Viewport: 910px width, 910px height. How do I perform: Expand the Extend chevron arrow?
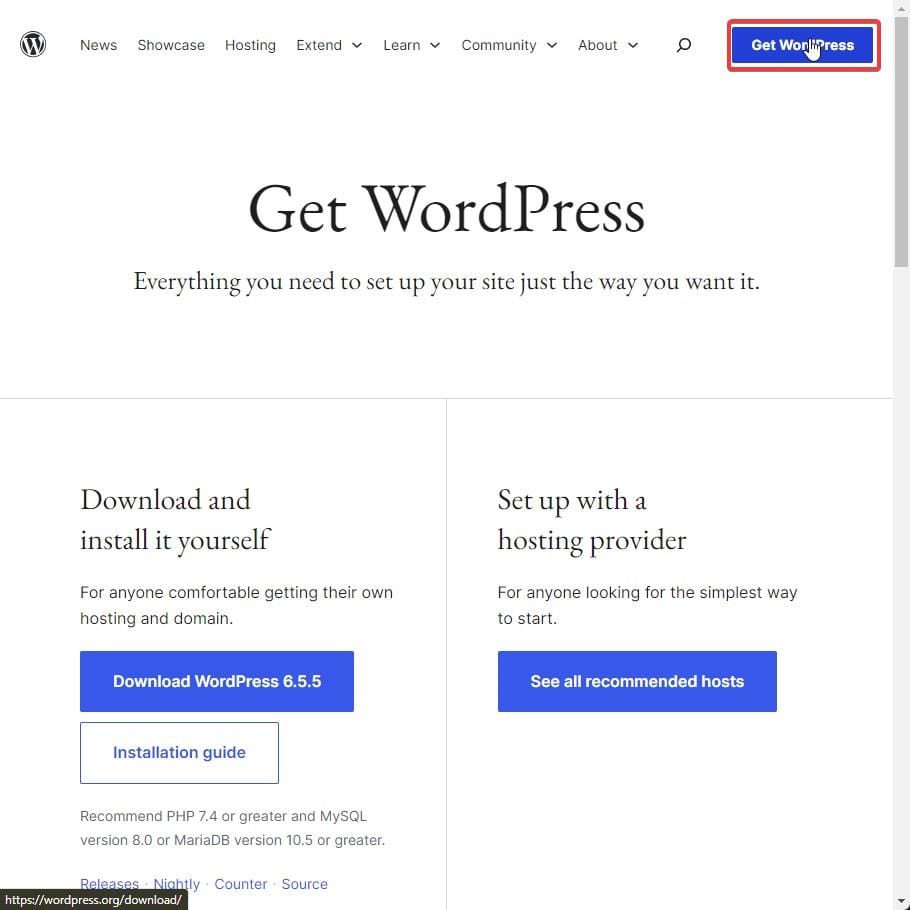click(357, 45)
